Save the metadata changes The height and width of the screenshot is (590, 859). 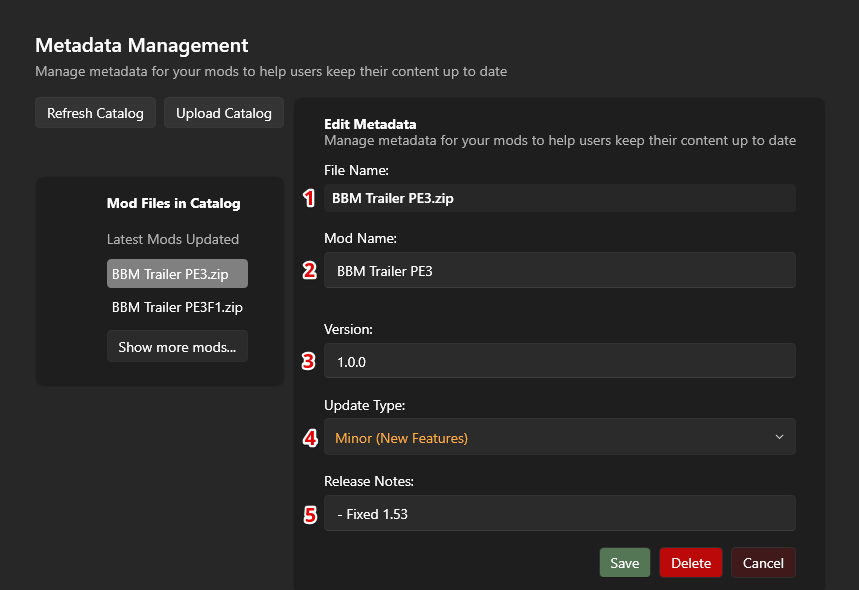[x=624, y=563]
